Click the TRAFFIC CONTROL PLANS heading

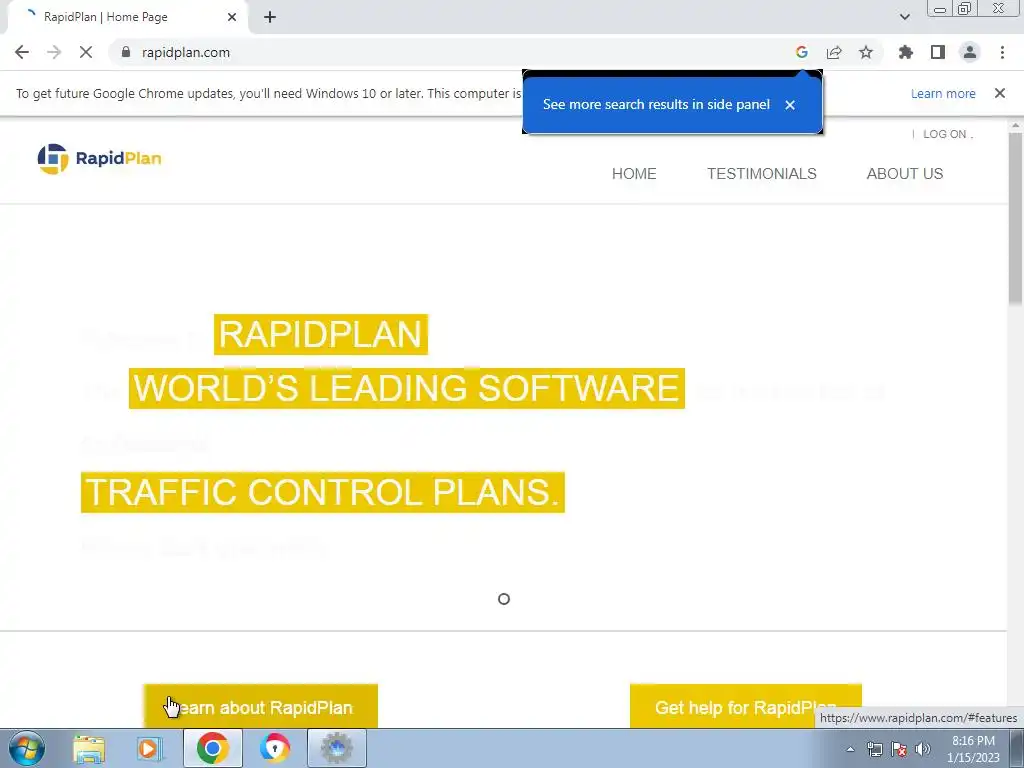coord(323,492)
